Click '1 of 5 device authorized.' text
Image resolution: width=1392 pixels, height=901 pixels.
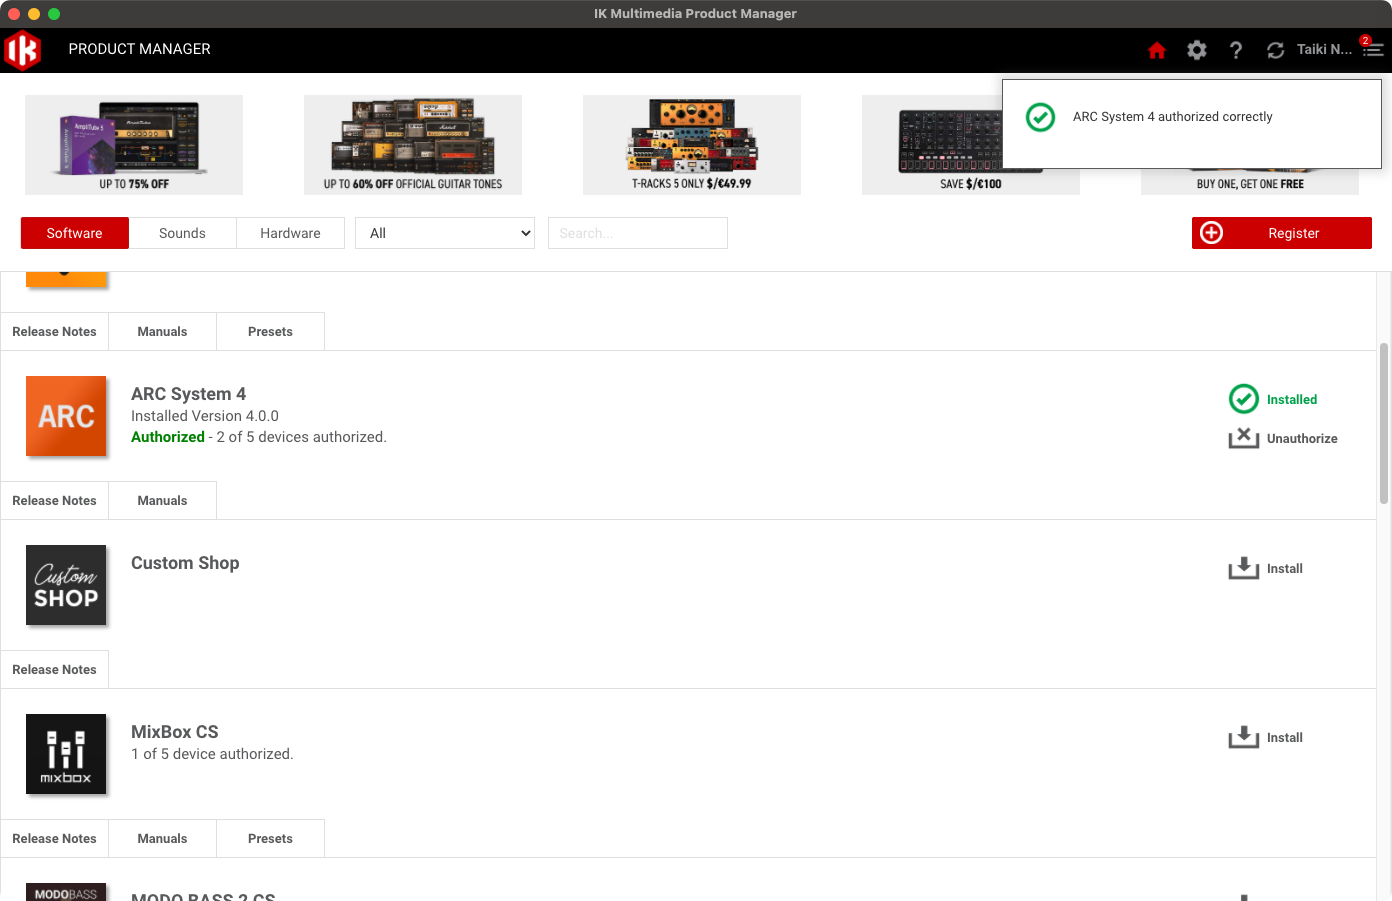(x=212, y=754)
